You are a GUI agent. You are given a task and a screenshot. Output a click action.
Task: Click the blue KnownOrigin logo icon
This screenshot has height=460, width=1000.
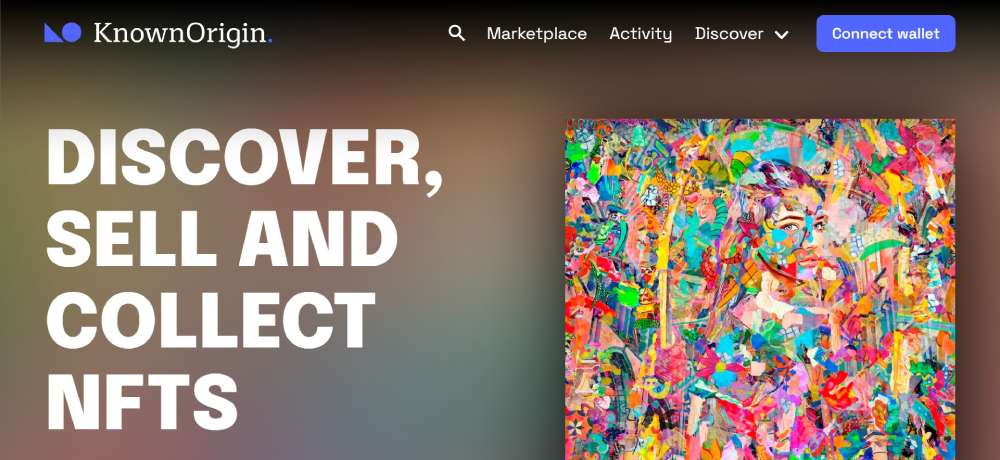coord(62,33)
